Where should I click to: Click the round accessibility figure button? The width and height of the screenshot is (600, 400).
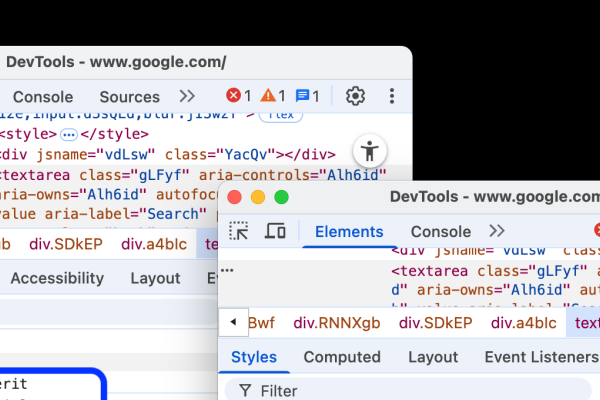[x=370, y=151]
